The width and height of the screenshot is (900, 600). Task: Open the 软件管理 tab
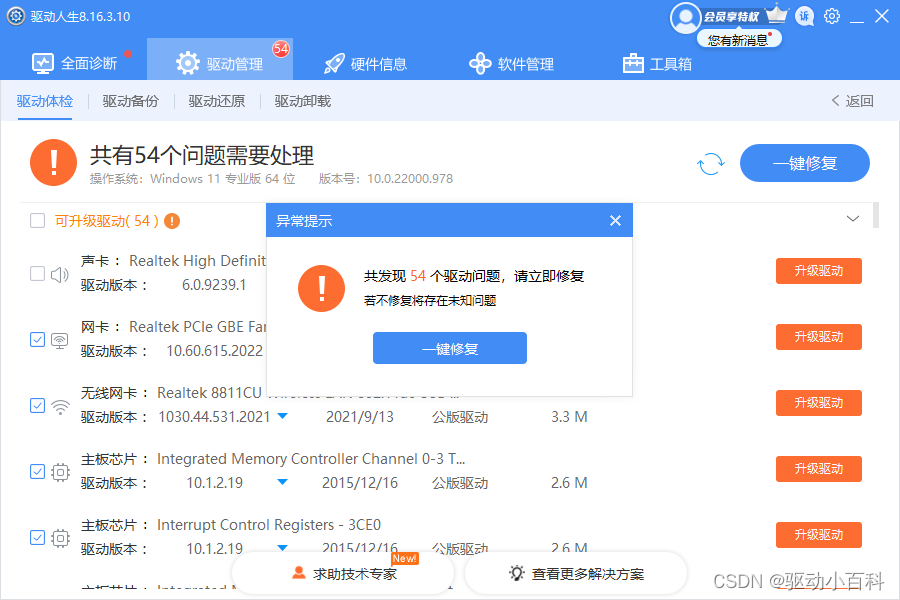click(x=511, y=64)
